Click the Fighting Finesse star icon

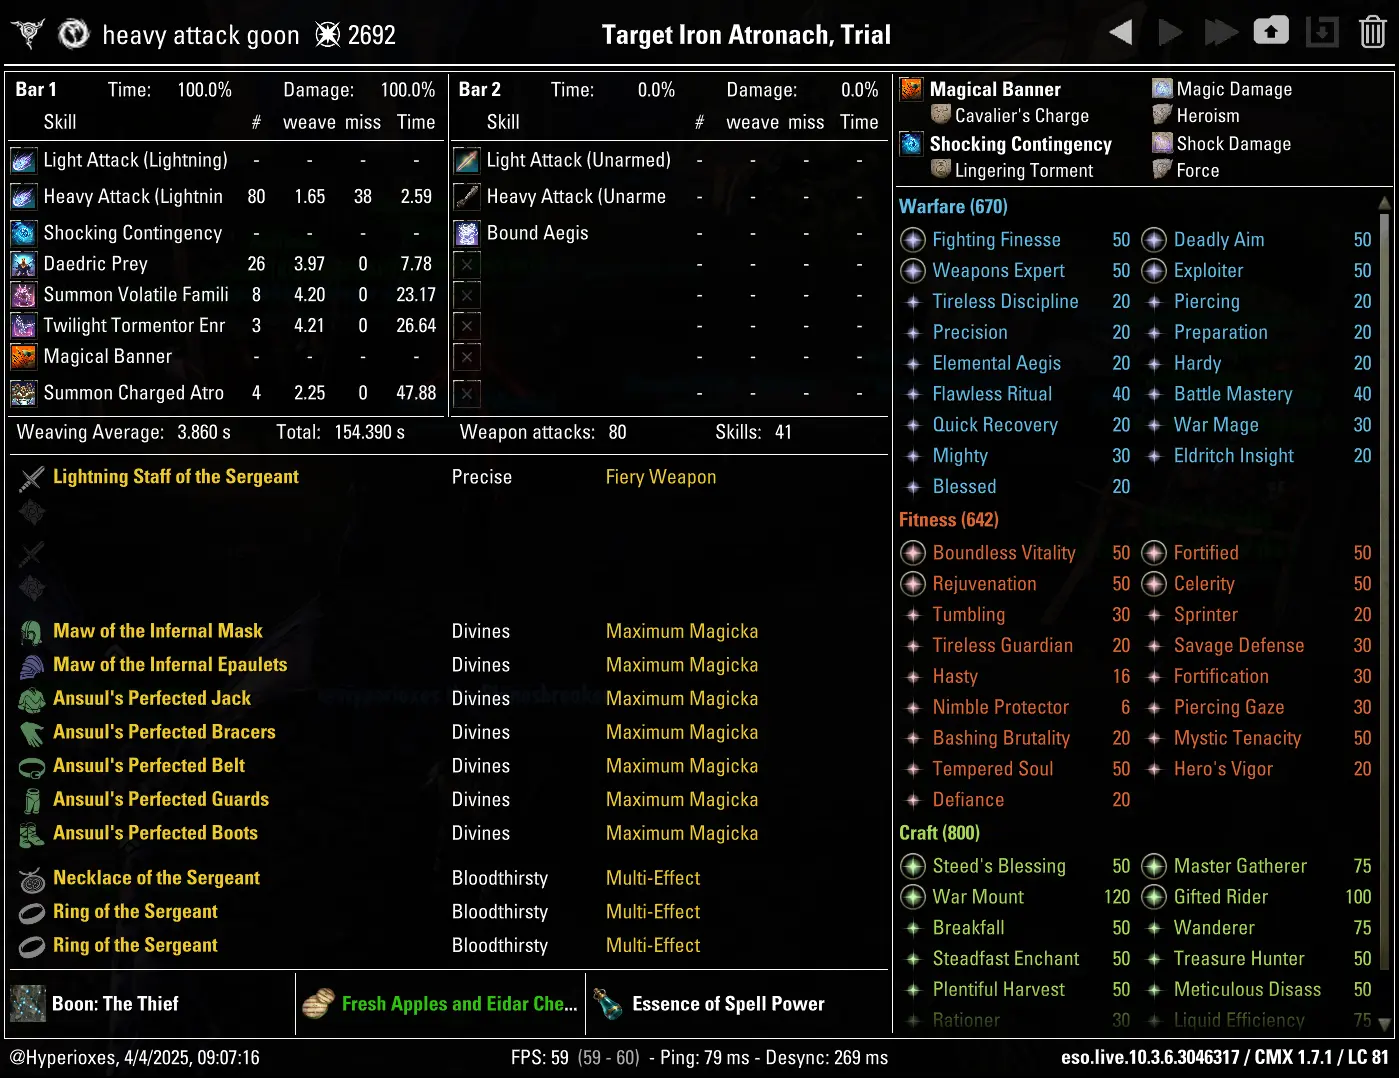(913, 240)
